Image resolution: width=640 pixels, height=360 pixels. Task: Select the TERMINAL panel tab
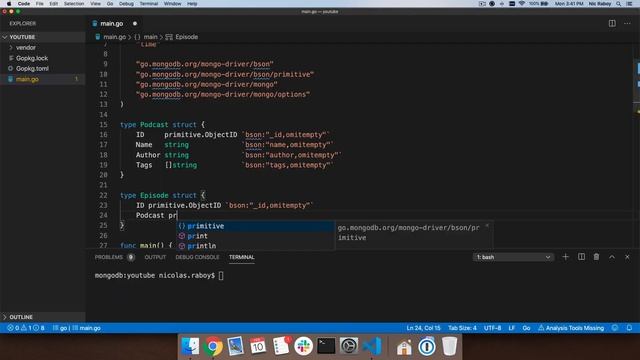click(242, 257)
